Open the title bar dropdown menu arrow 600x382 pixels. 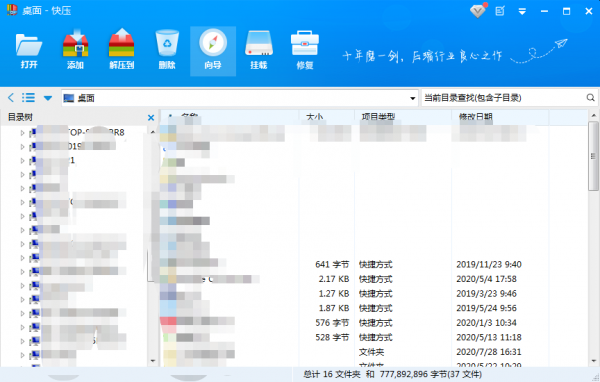(522, 12)
